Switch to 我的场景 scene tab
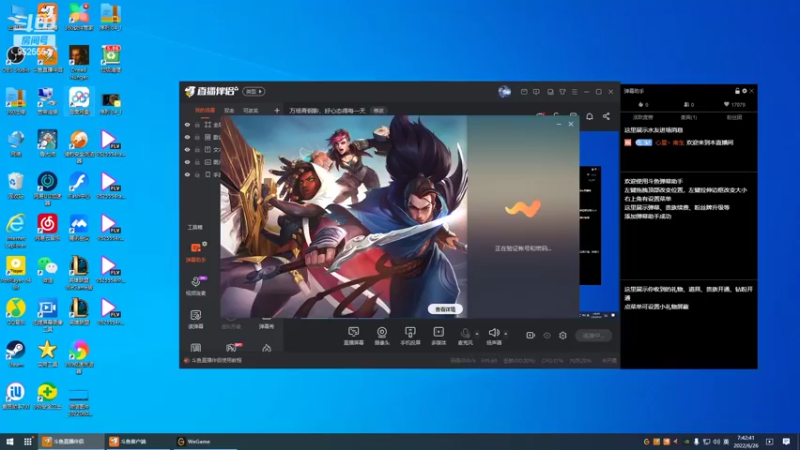This screenshot has width=800, height=450. click(205, 110)
